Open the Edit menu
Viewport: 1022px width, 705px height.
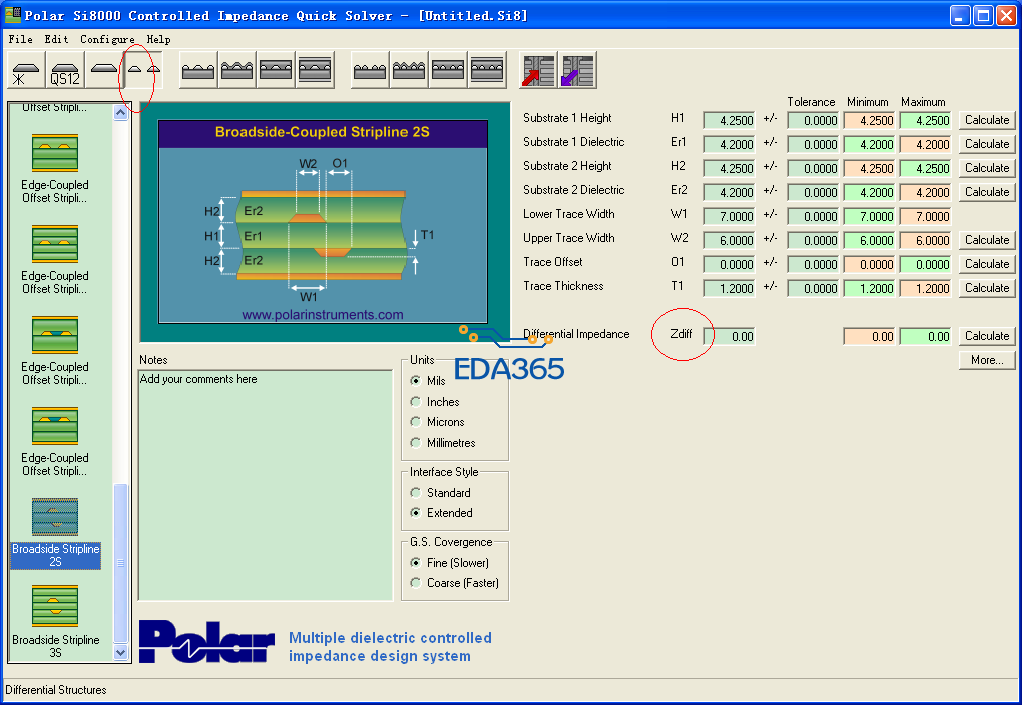tap(57, 39)
